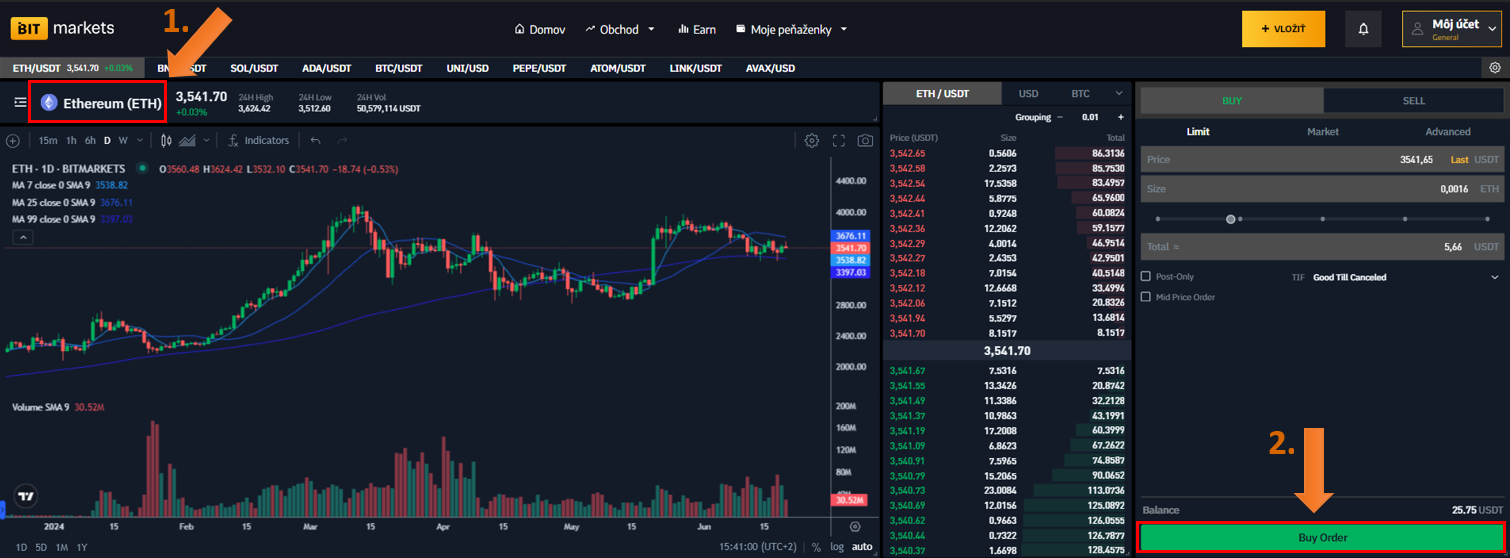Select BTC/USDT in ticker bar
The width and height of the screenshot is (1510, 558).
click(x=399, y=68)
